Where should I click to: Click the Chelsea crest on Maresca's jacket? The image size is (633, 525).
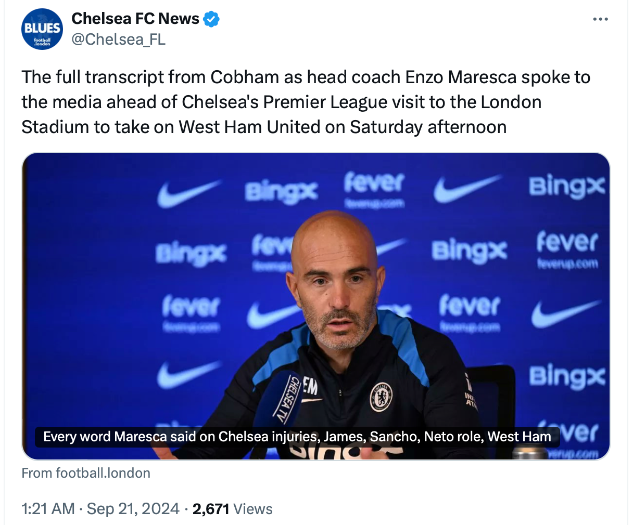(381, 396)
